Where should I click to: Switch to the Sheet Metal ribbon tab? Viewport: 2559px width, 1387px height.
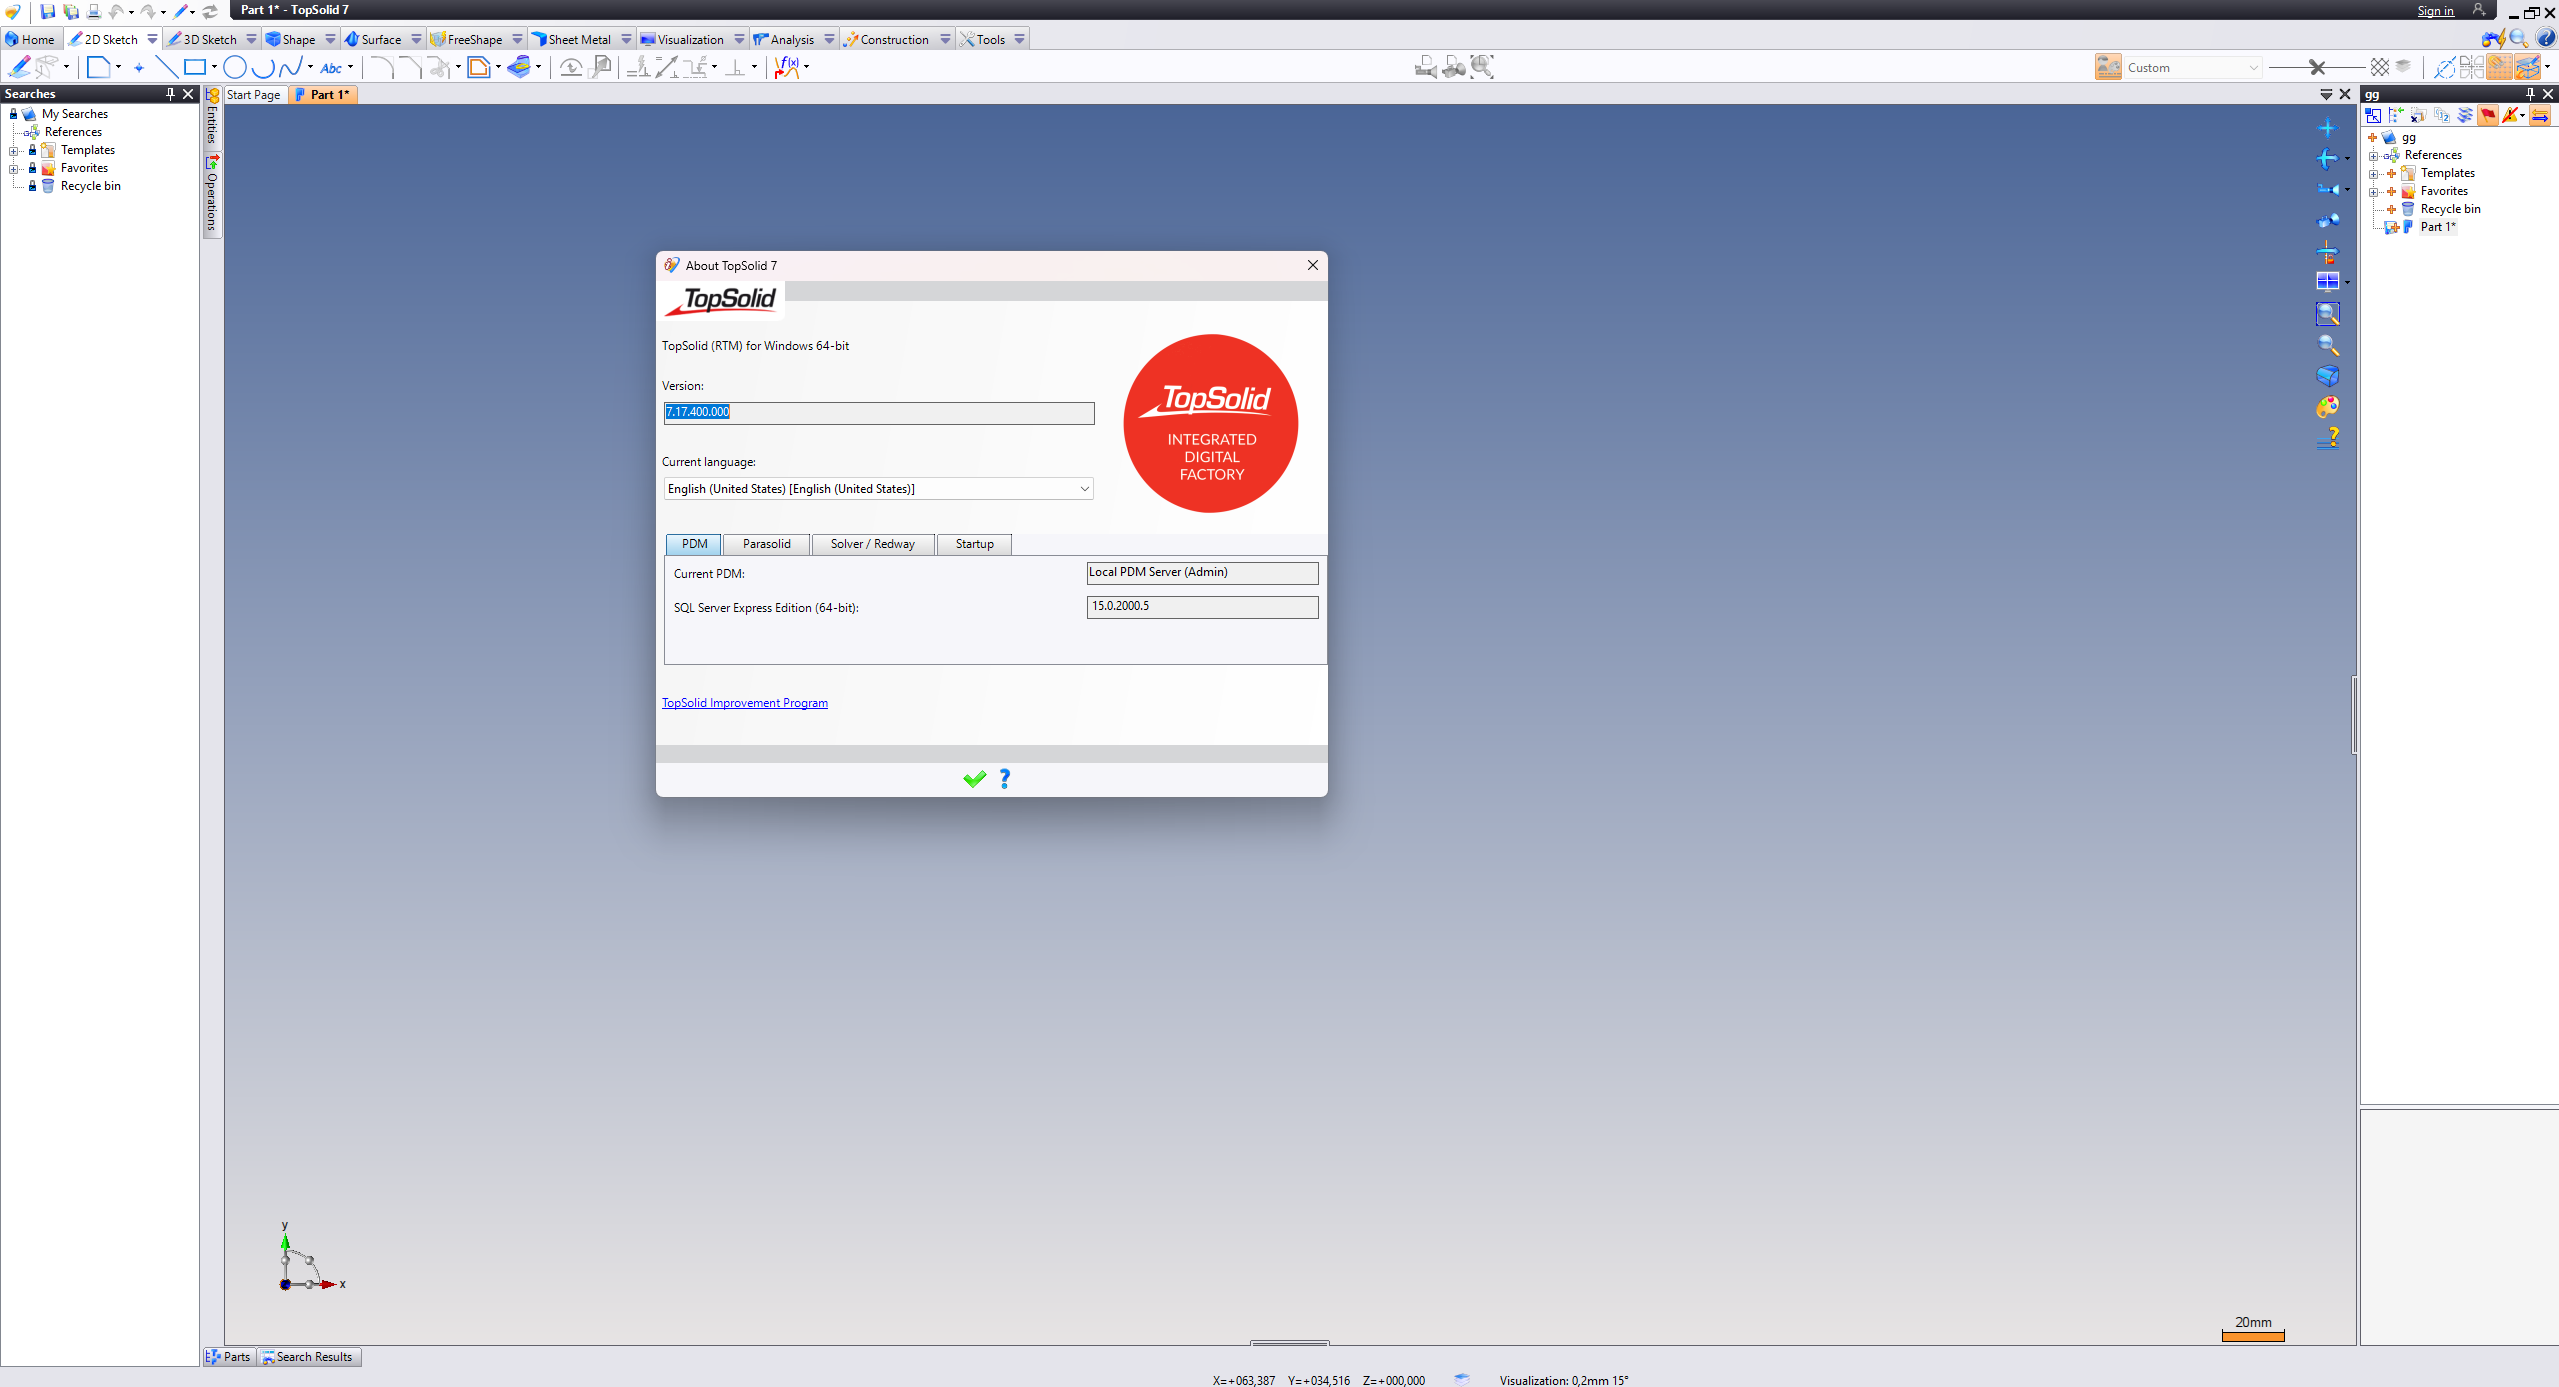coord(572,39)
